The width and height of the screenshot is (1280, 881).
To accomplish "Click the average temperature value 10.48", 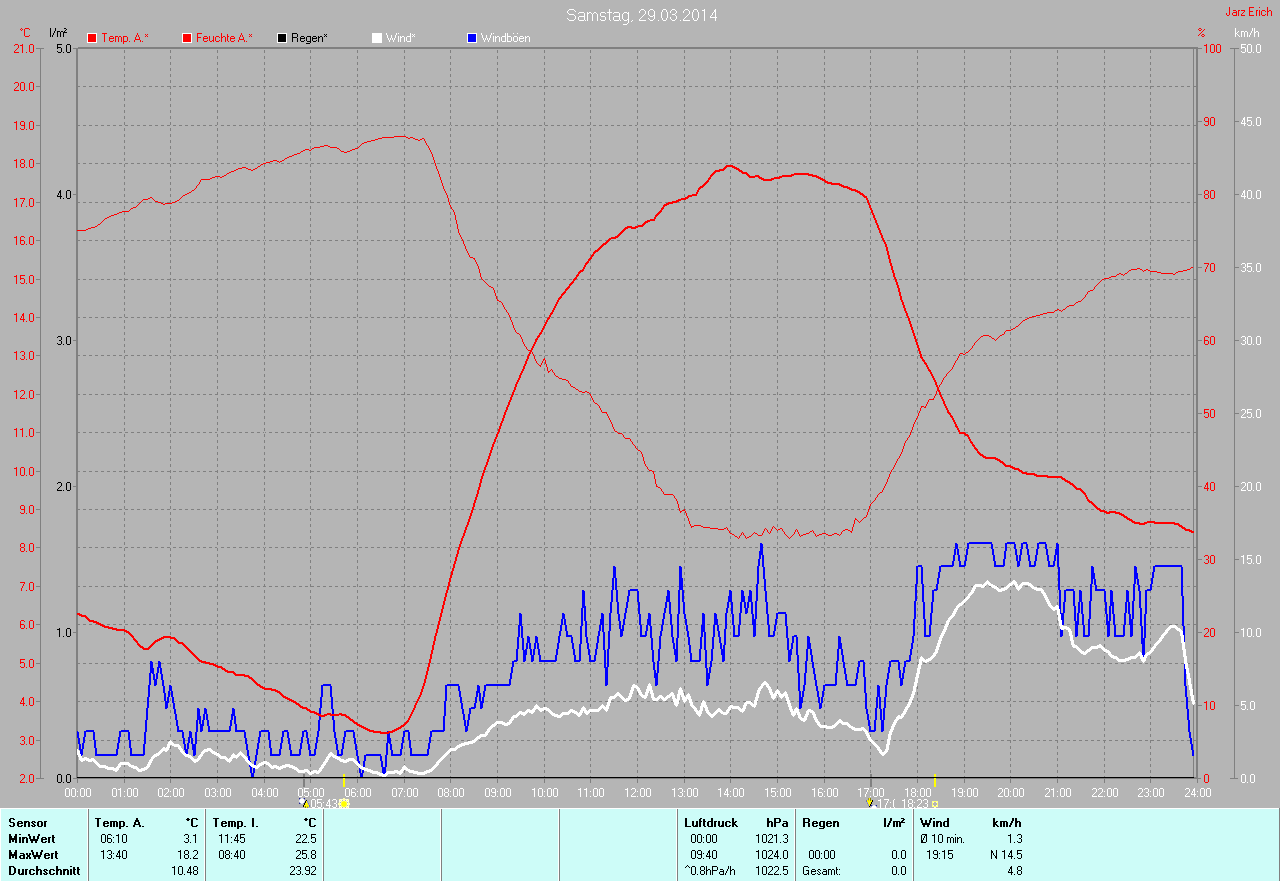I will point(184,871).
